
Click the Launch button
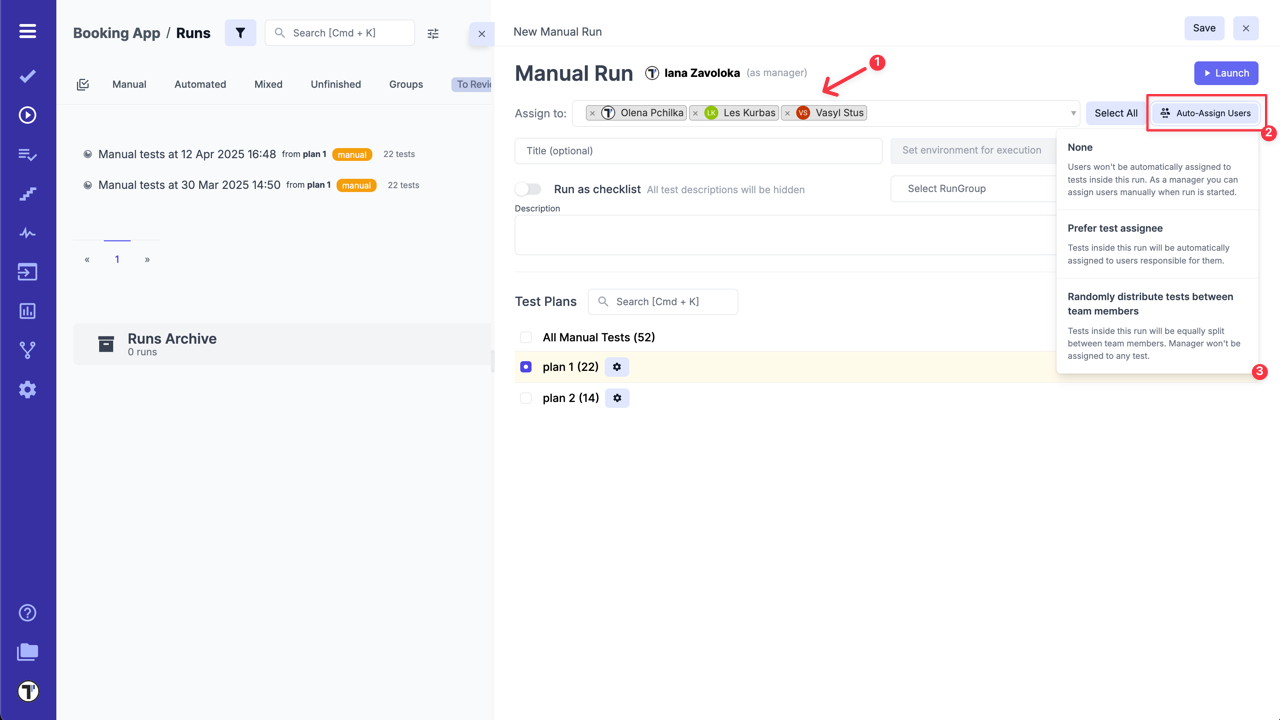coord(1226,72)
